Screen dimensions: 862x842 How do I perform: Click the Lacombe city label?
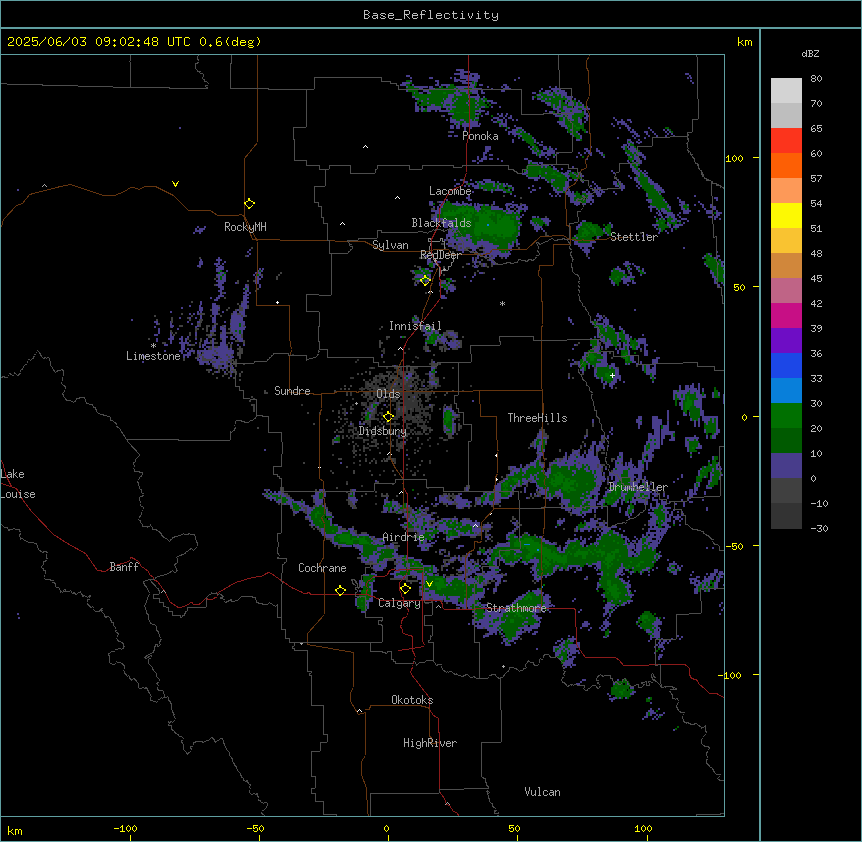click(450, 191)
